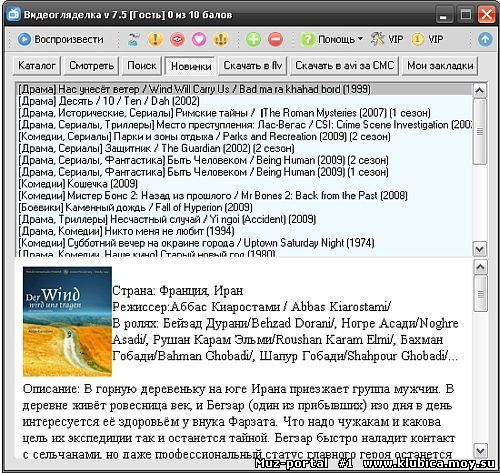Click the Воспроизвести play button

point(60,39)
